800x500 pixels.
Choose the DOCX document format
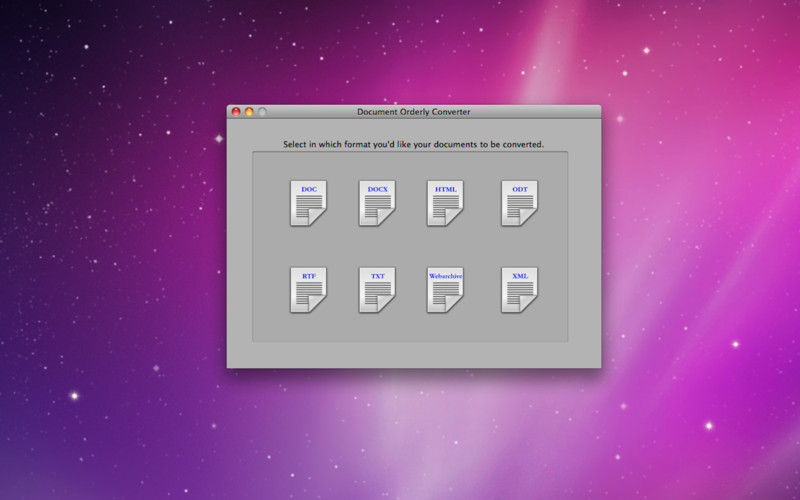(377, 203)
